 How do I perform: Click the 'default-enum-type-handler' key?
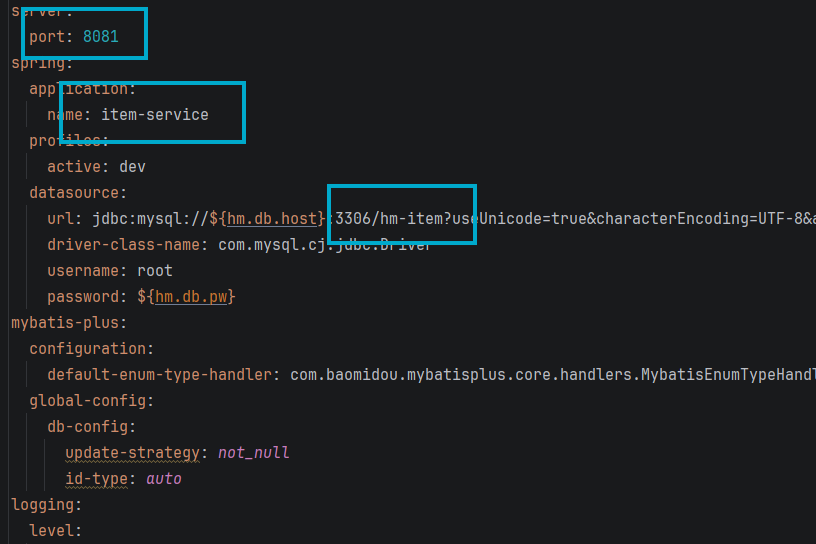pos(160,375)
